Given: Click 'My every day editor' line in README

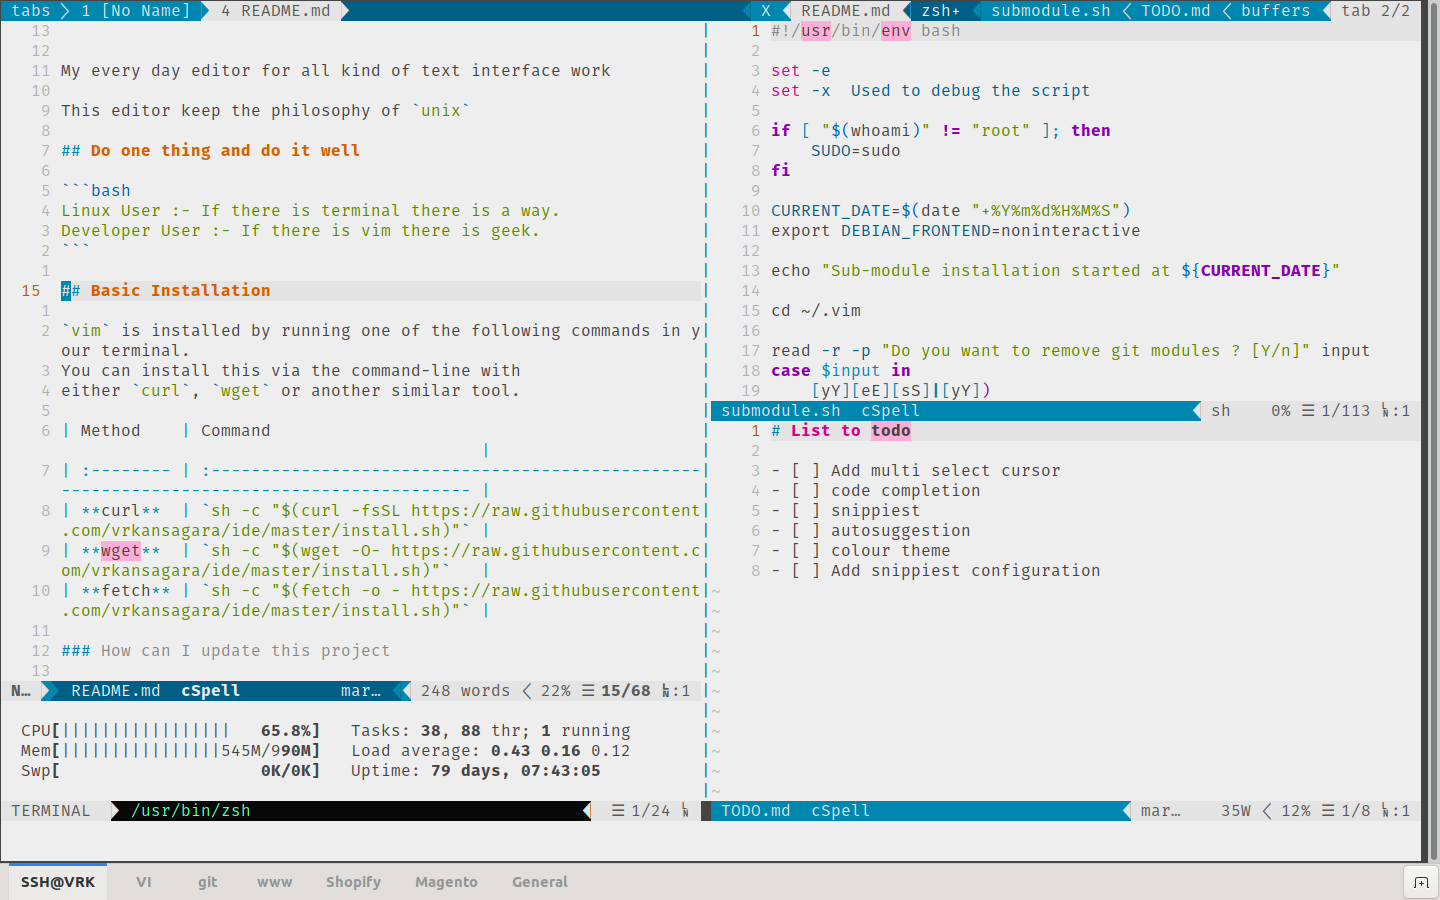Looking at the screenshot, I should pyautogui.click(x=336, y=71).
